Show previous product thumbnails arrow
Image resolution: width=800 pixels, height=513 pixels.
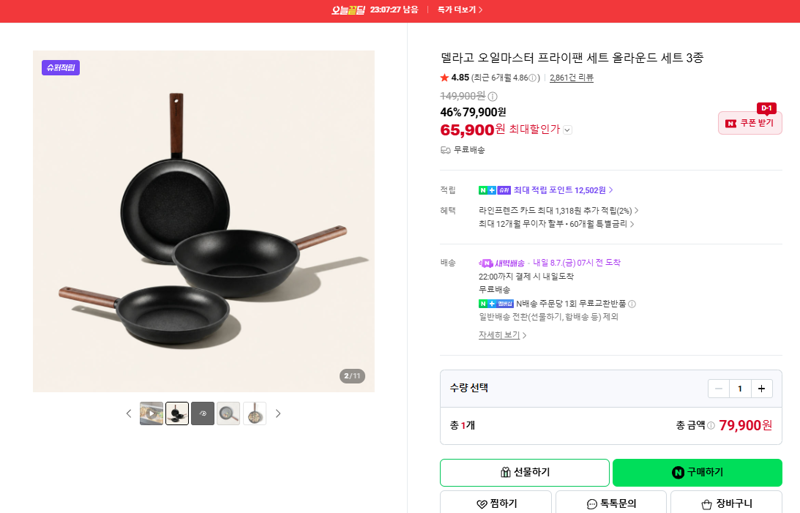click(x=129, y=413)
